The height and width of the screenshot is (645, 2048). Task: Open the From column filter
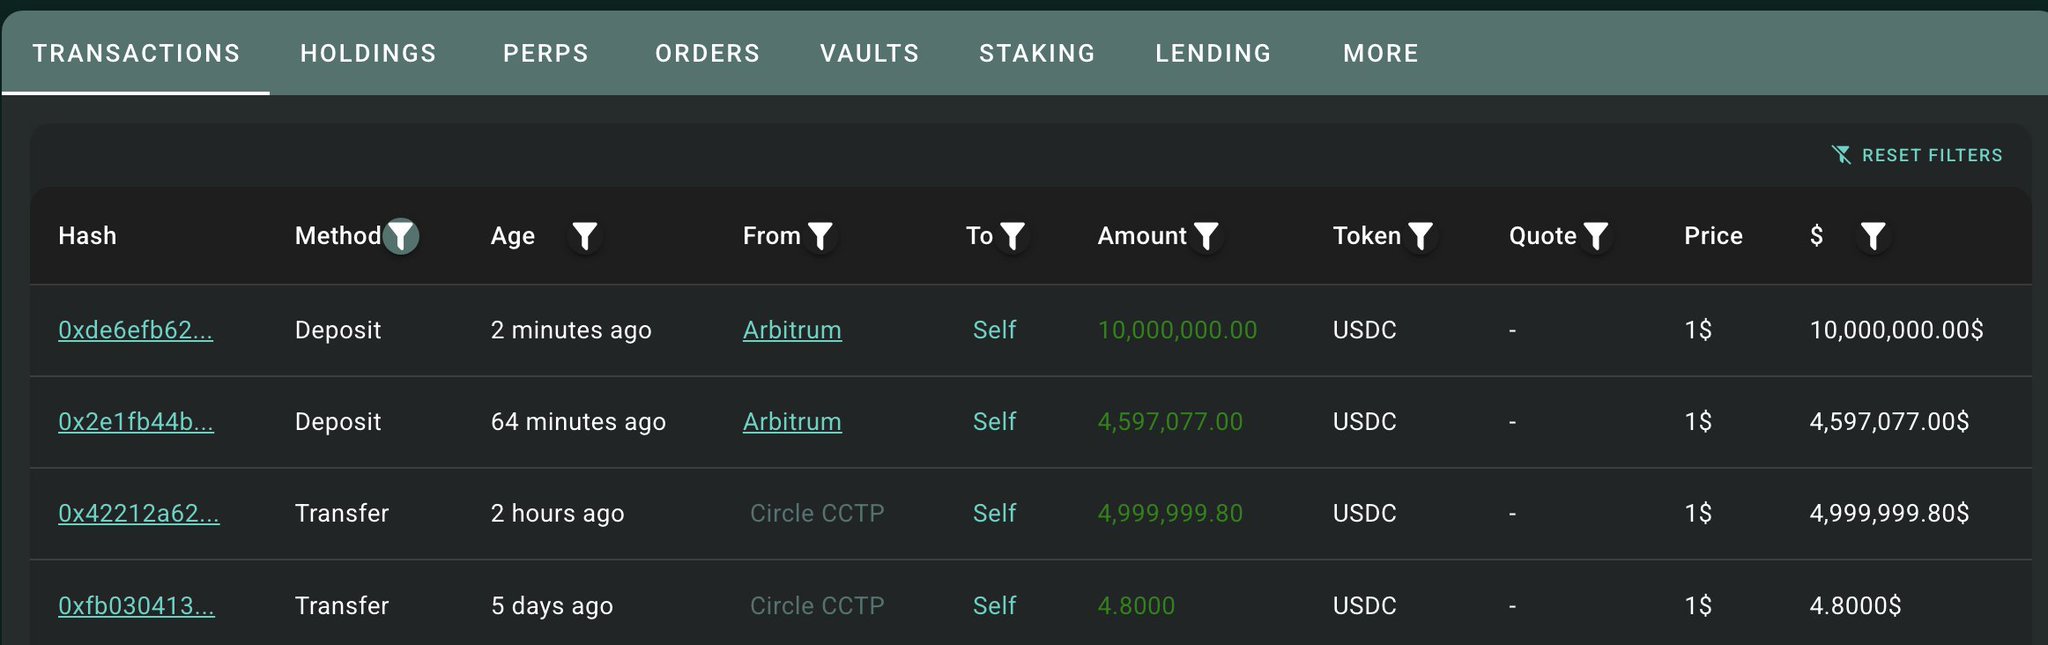click(820, 236)
